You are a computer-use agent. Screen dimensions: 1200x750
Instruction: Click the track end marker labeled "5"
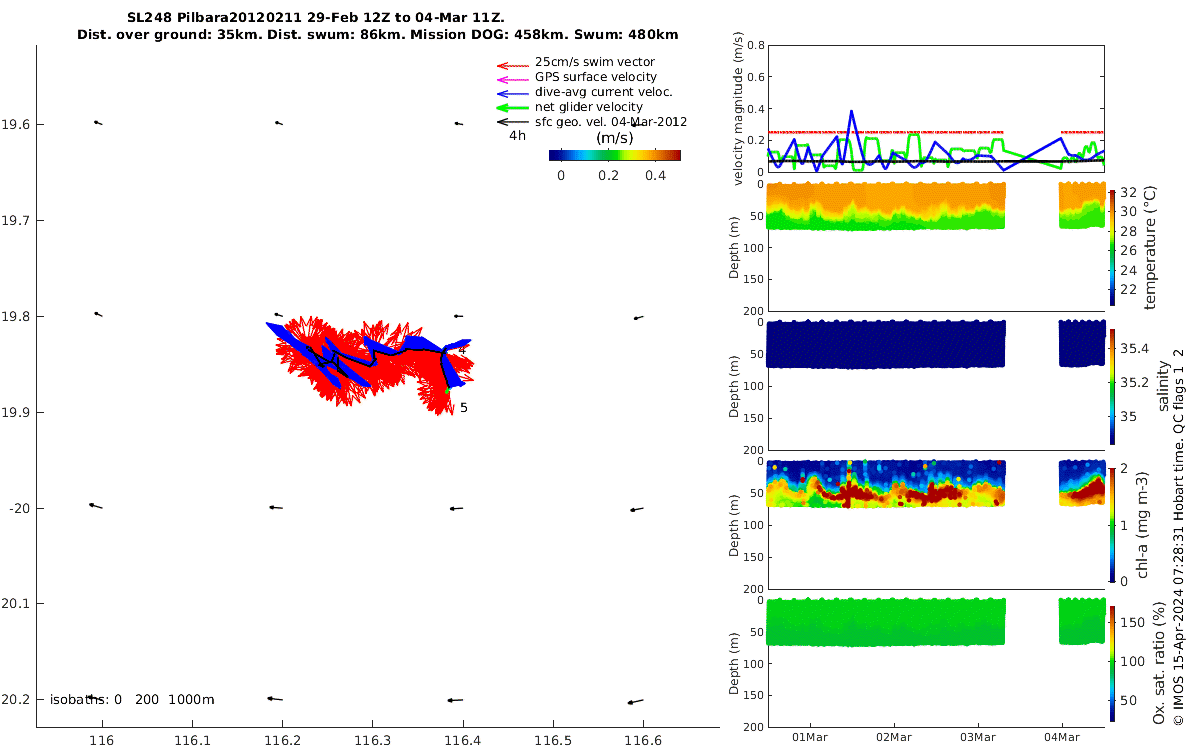point(464,408)
